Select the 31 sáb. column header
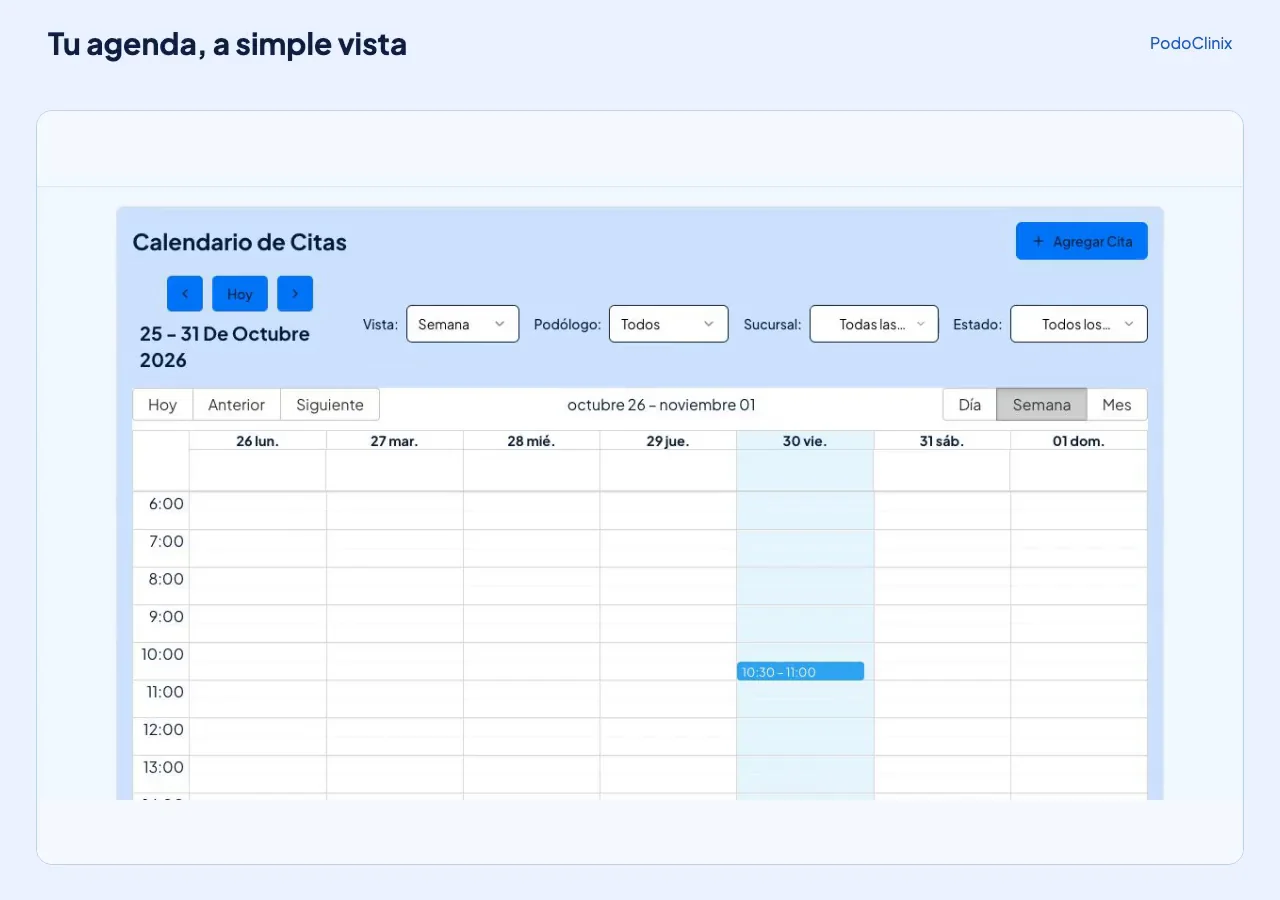The image size is (1280, 900). point(942,441)
